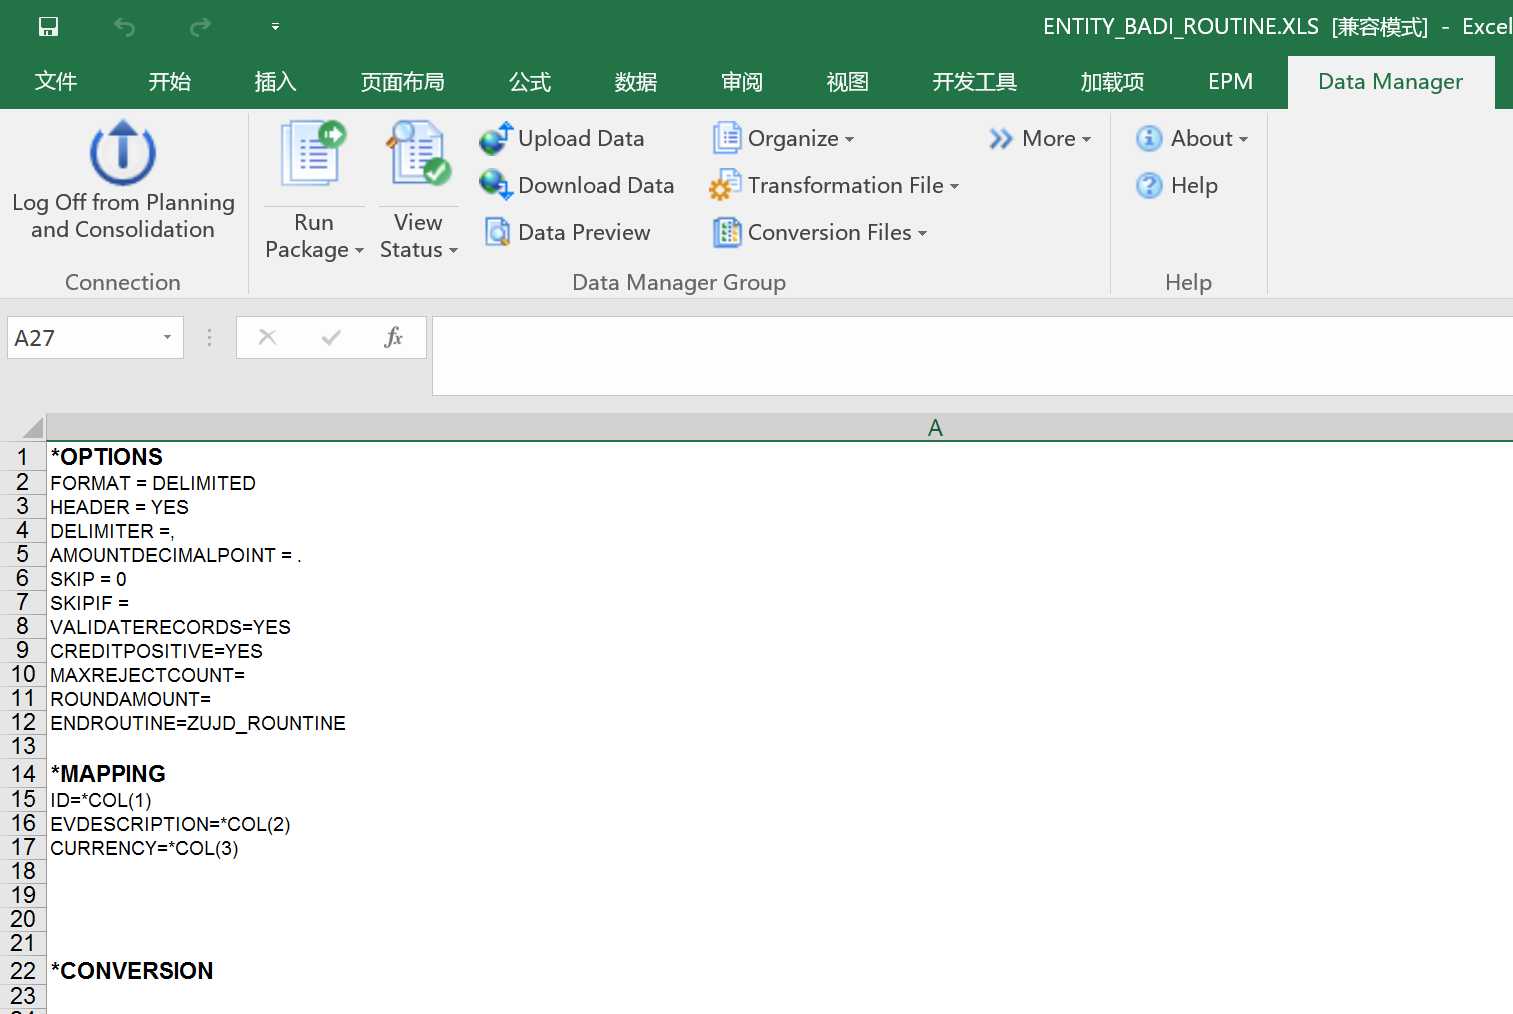Expand the More dropdown arrow
Viewport: 1513px width, 1014px height.
[1086, 139]
